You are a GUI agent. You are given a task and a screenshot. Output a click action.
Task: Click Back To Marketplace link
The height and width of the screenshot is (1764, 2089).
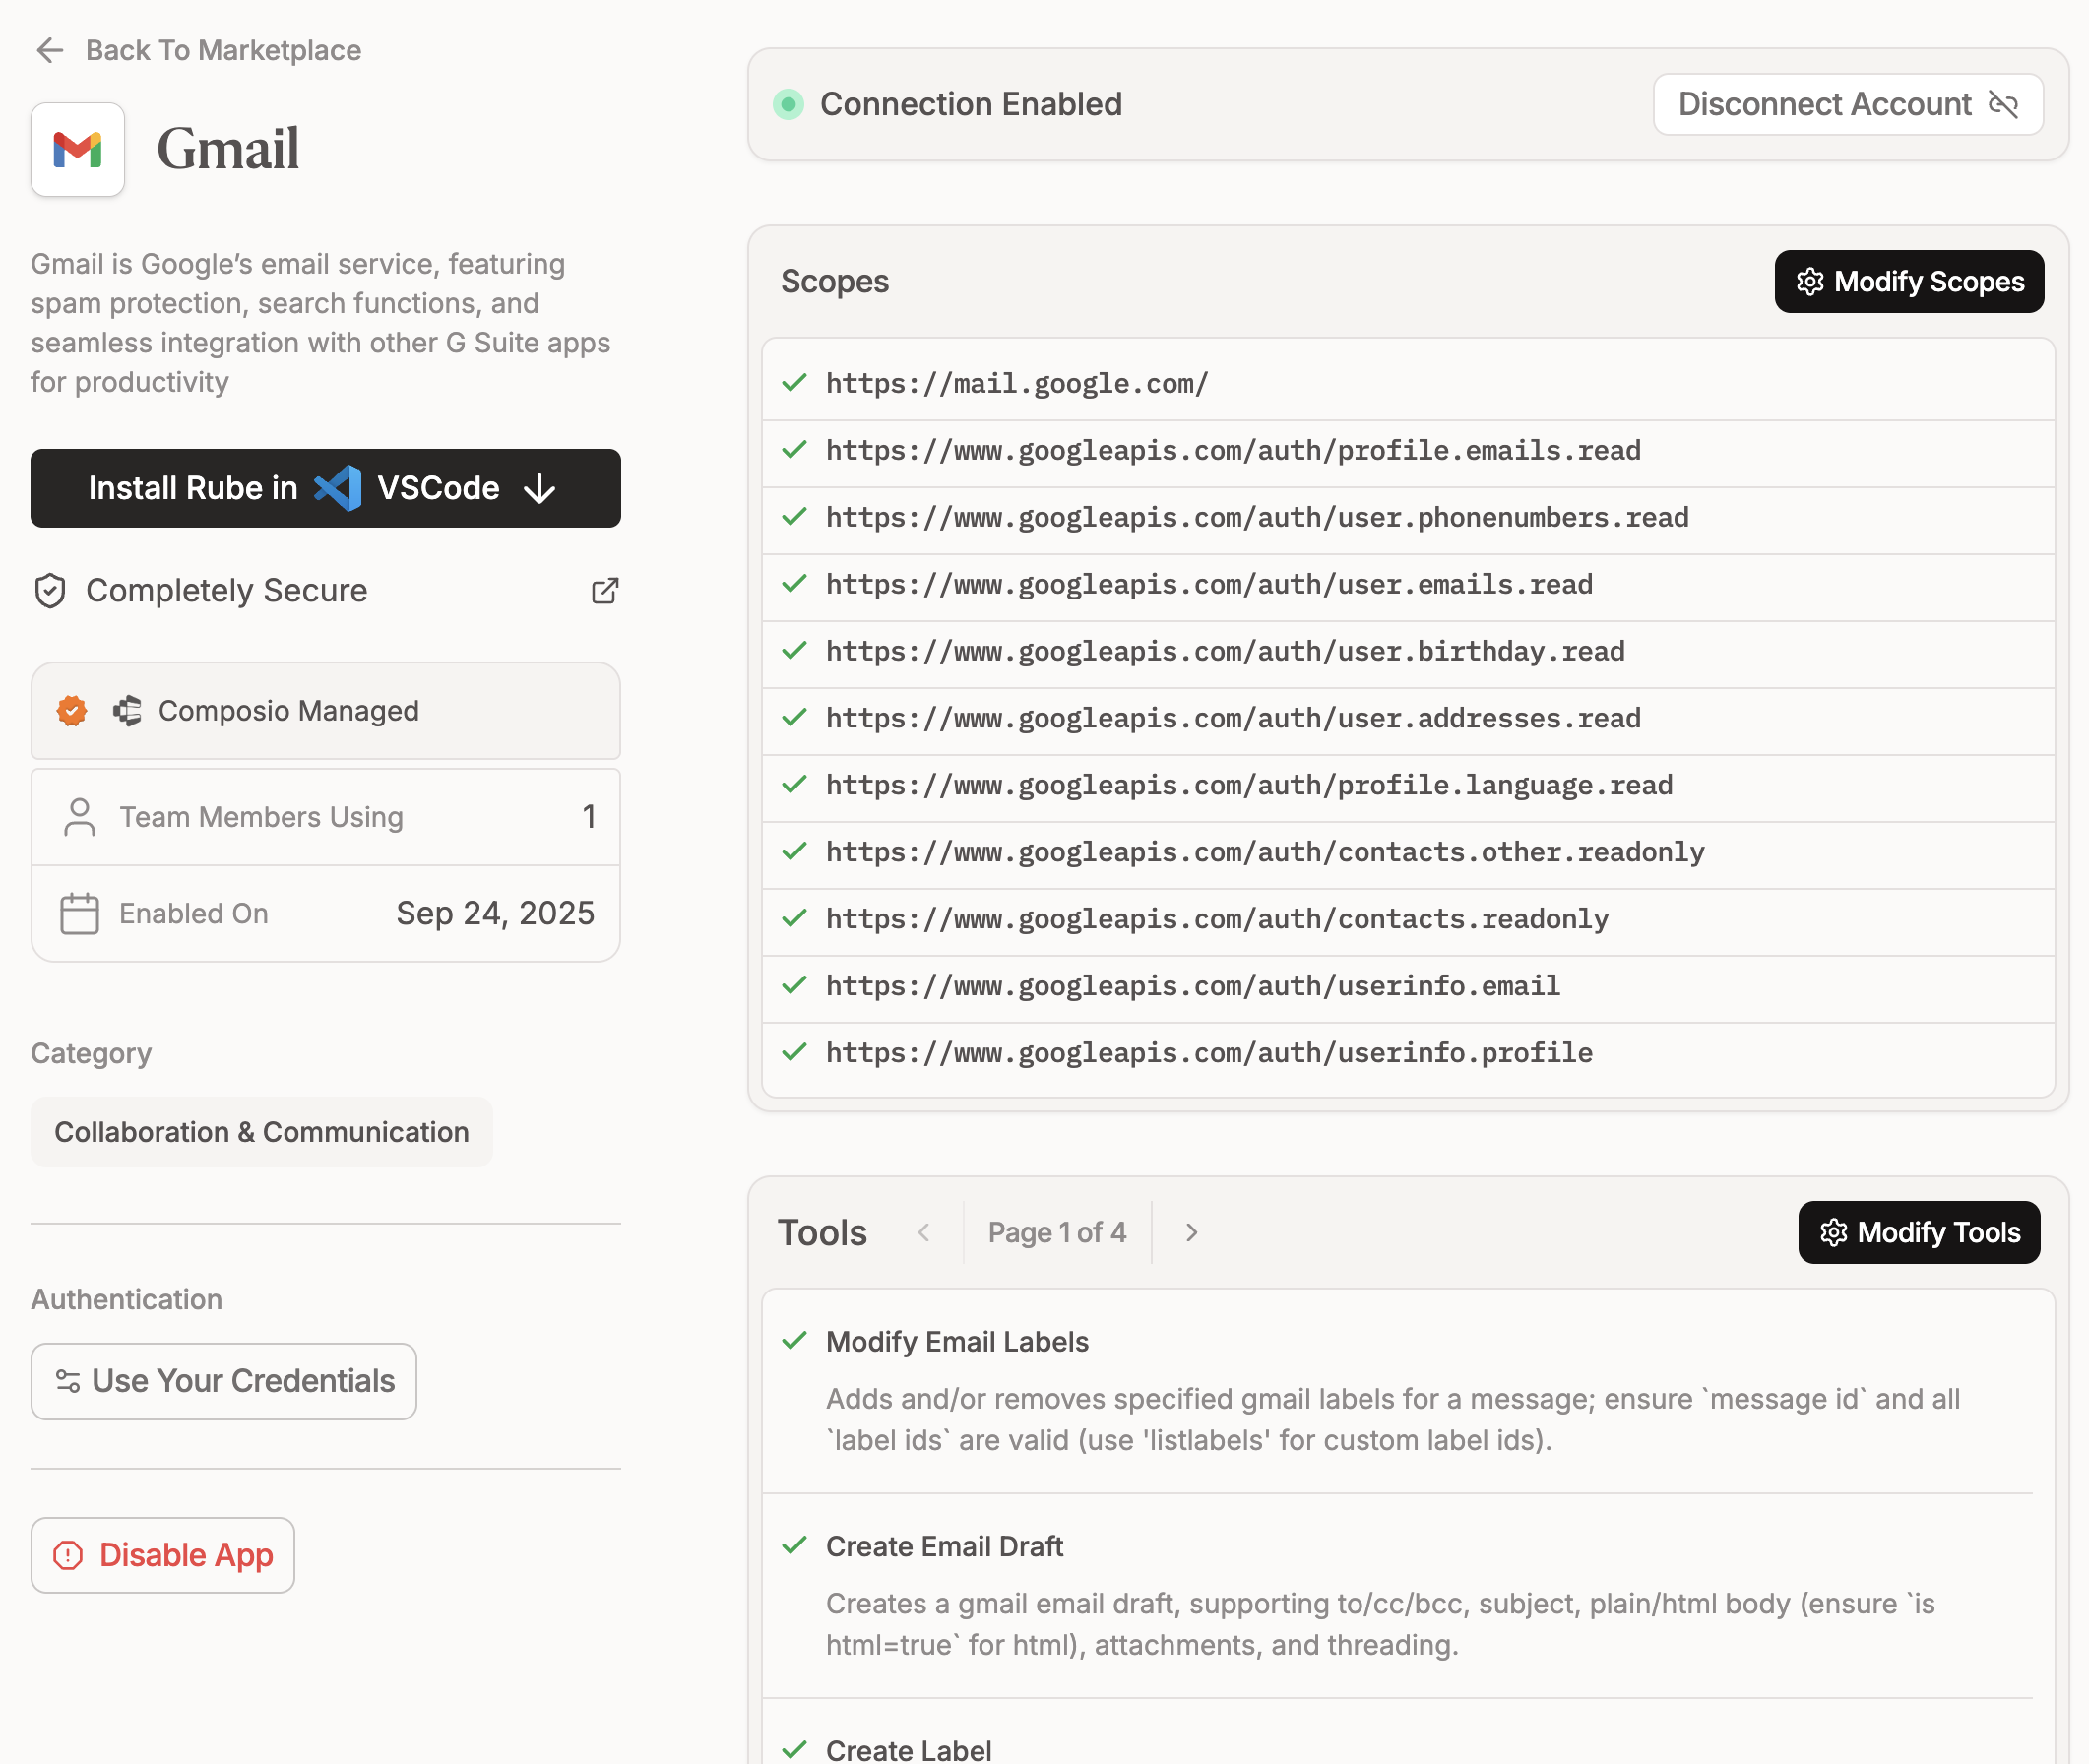coord(223,50)
